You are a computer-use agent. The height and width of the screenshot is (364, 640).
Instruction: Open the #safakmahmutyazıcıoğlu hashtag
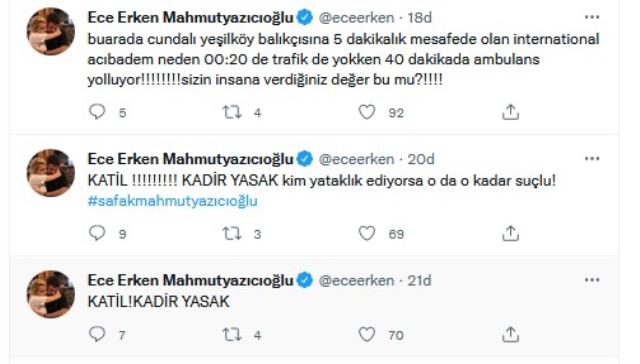(x=172, y=201)
